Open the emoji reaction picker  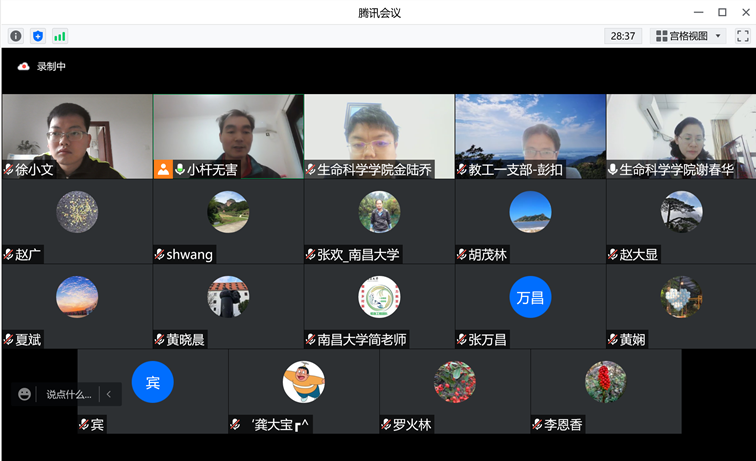pyautogui.click(x=25, y=394)
